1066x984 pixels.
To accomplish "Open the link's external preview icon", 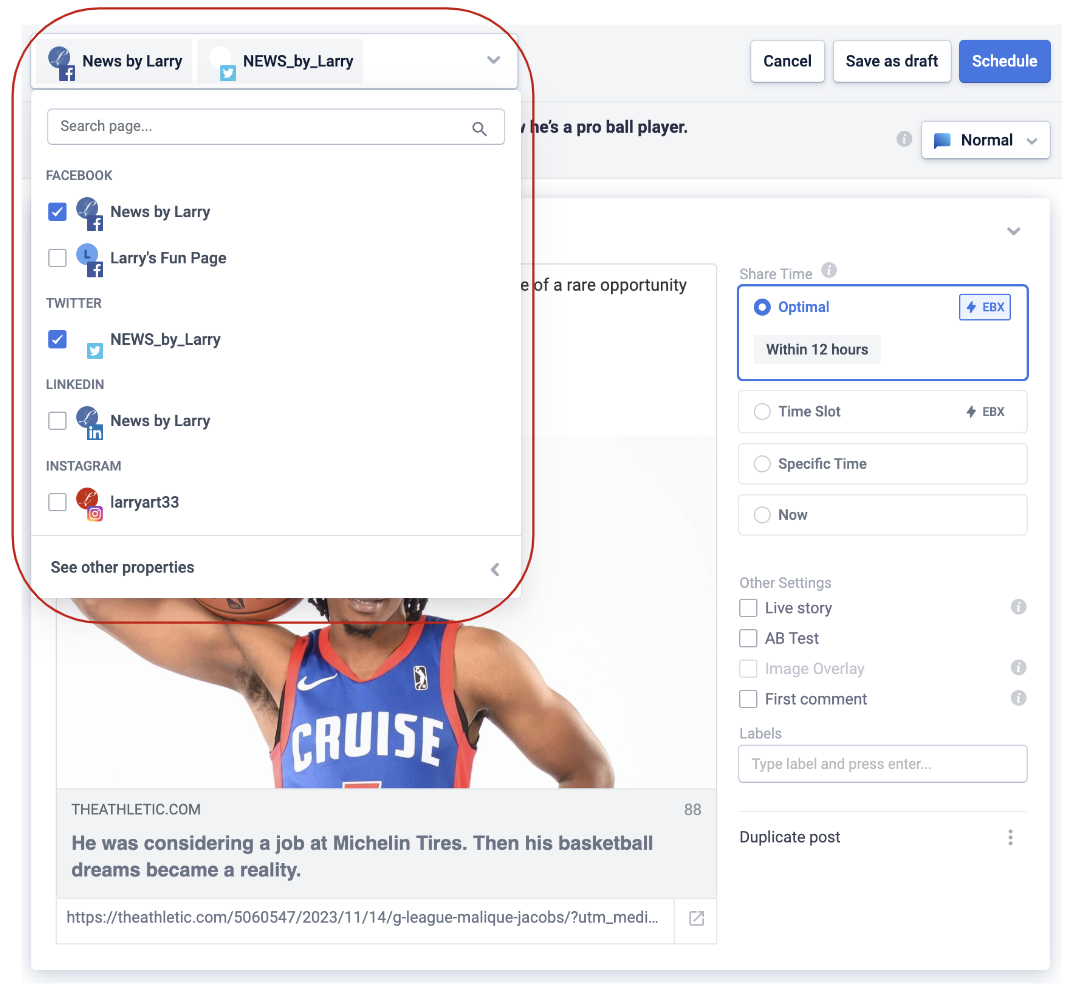I will click(x=696, y=918).
